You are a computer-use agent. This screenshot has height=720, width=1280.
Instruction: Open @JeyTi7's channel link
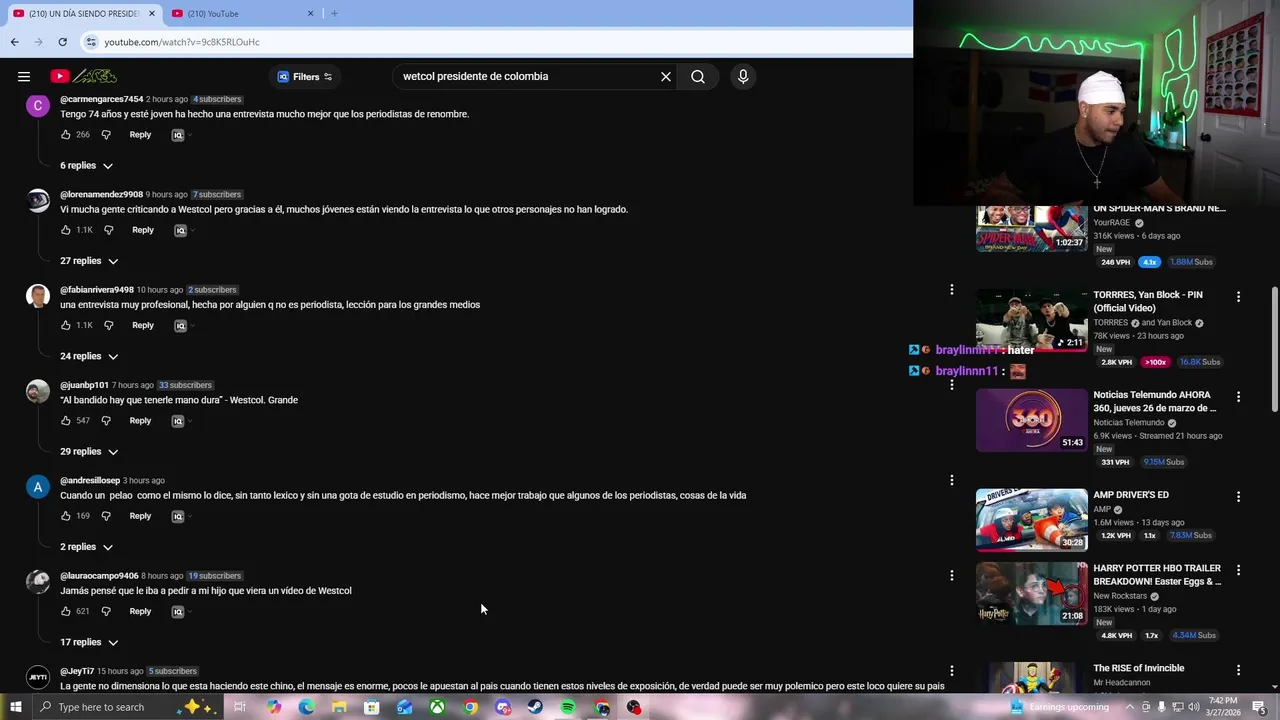click(77, 671)
